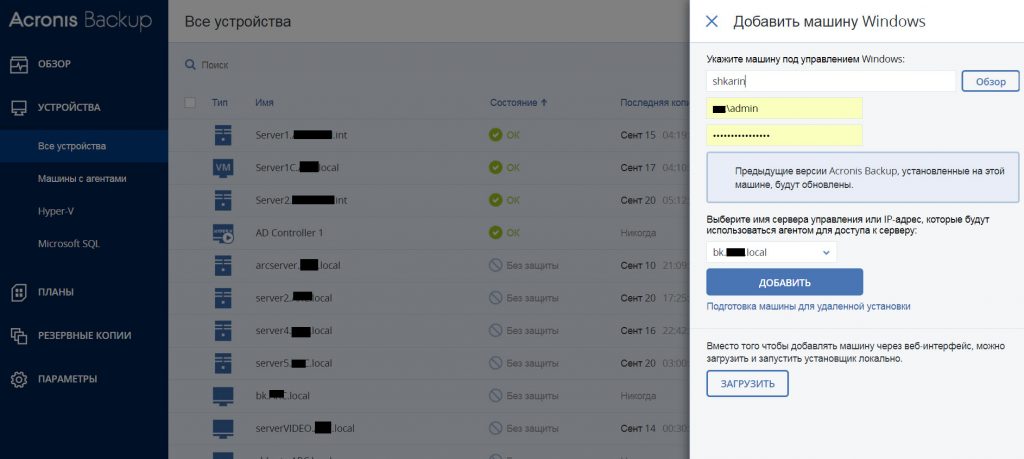
Task: Click the AD Controller 1 Hyper-V icon
Action: [223, 233]
